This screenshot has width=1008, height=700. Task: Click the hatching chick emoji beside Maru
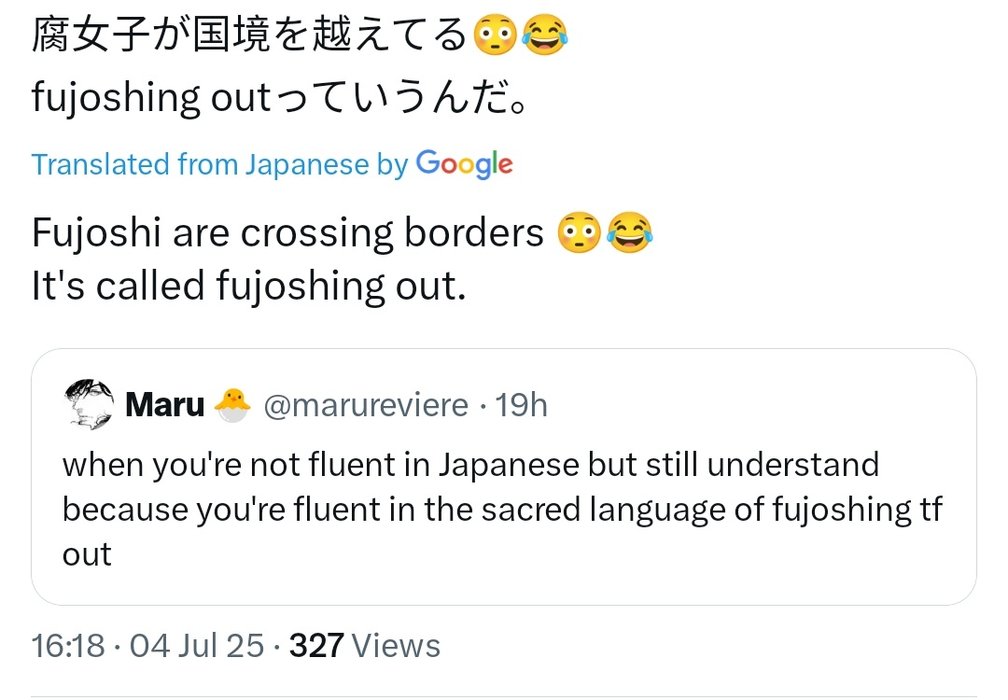230,405
